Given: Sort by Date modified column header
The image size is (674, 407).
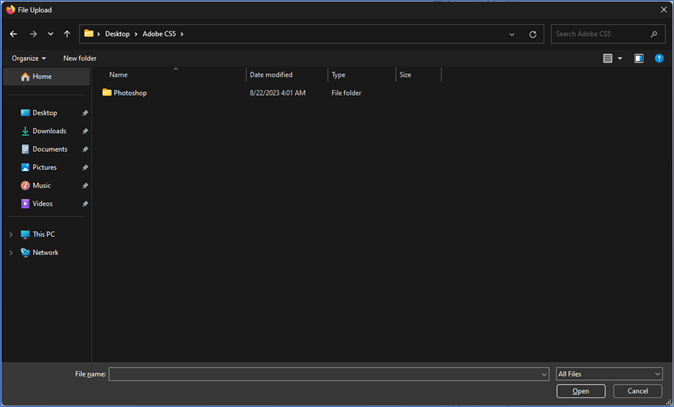Looking at the screenshot, I should click(271, 75).
